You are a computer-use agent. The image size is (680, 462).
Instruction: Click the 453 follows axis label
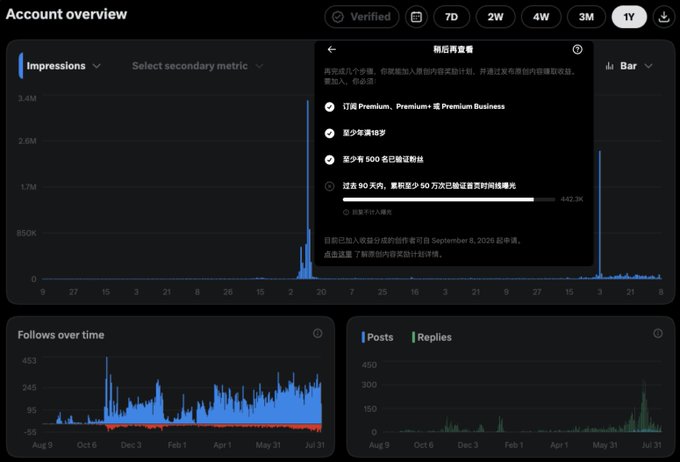click(x=29, y=360)
